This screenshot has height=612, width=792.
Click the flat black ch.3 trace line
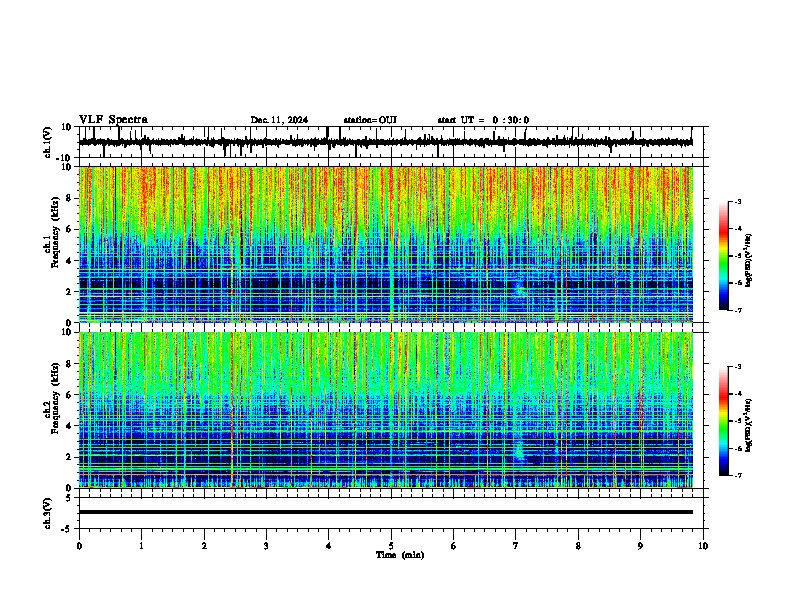[386, 512]
